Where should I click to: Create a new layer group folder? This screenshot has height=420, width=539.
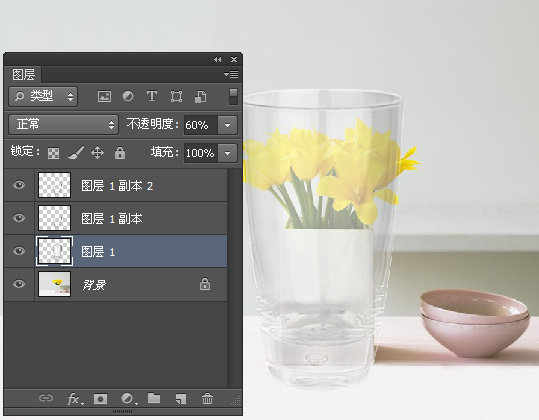tap(154, 398)
